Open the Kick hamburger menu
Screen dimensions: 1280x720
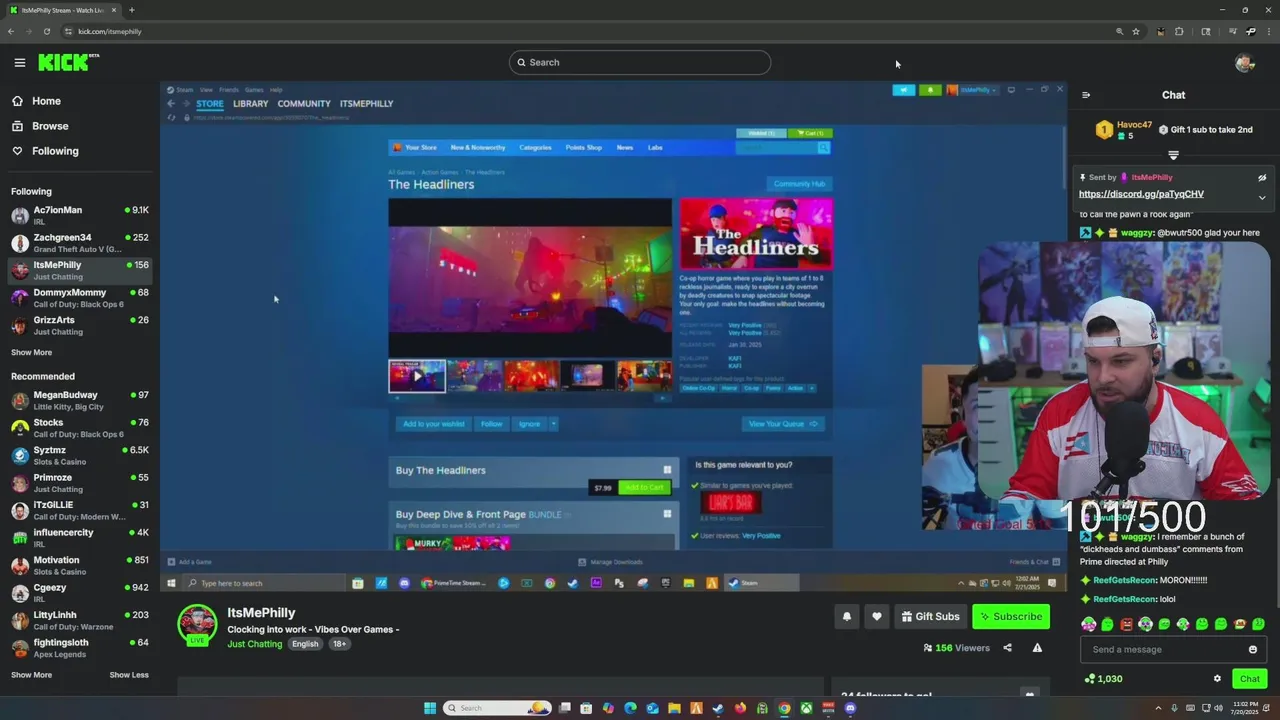pyautogui.click(x=19, y=62)
